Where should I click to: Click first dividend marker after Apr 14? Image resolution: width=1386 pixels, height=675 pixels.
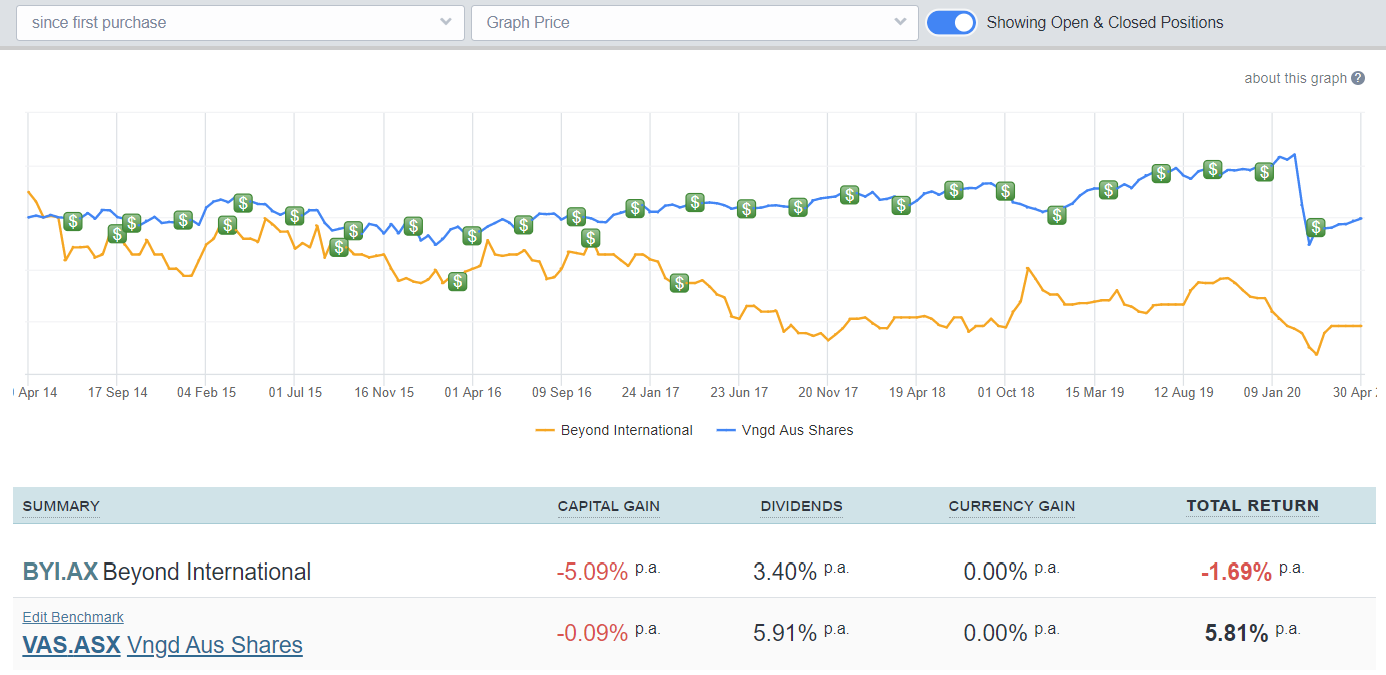[x=72, y=221]
